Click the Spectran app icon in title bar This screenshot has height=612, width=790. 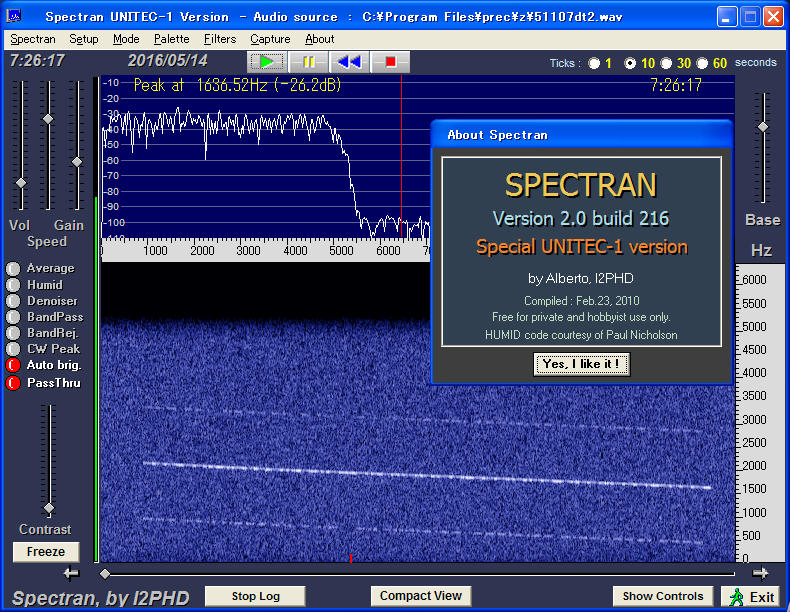[x=14, y=16]
